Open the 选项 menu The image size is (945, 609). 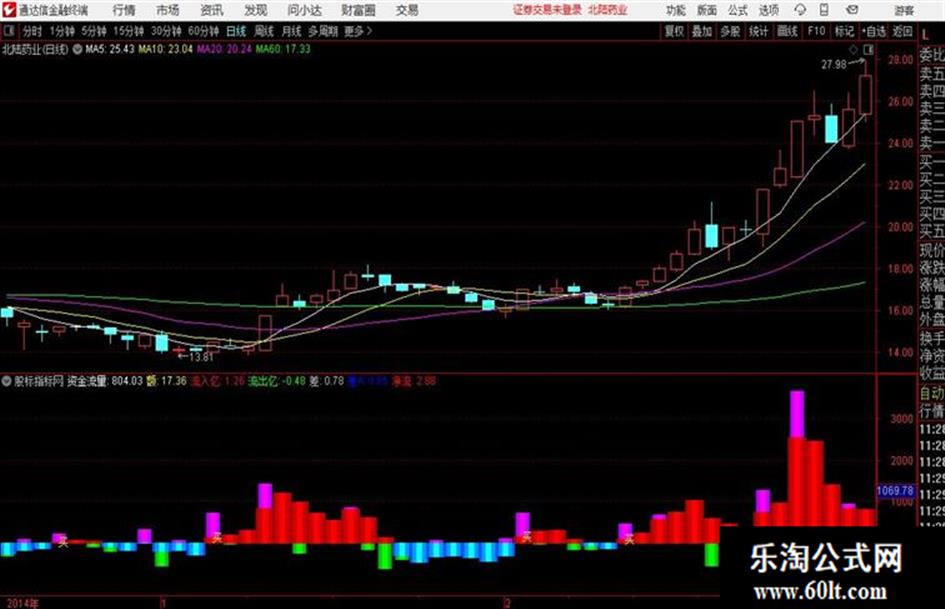pyautogui.click(x=768, y=10)
